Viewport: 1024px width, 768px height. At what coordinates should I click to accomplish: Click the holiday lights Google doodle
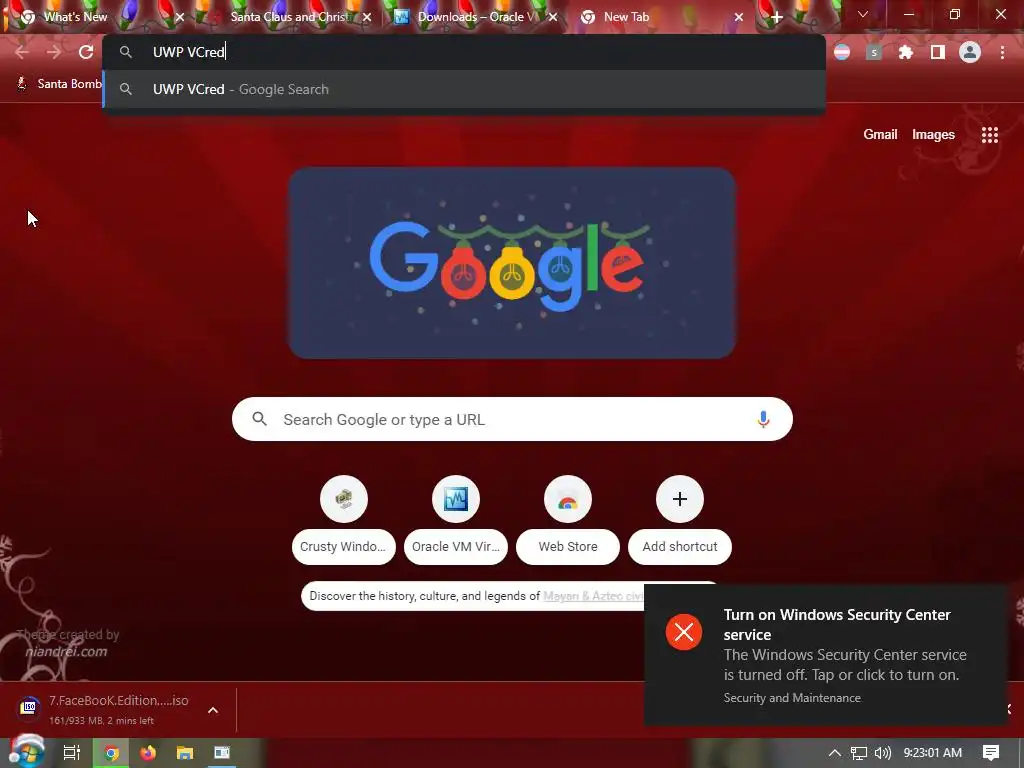tap(512, 263)
